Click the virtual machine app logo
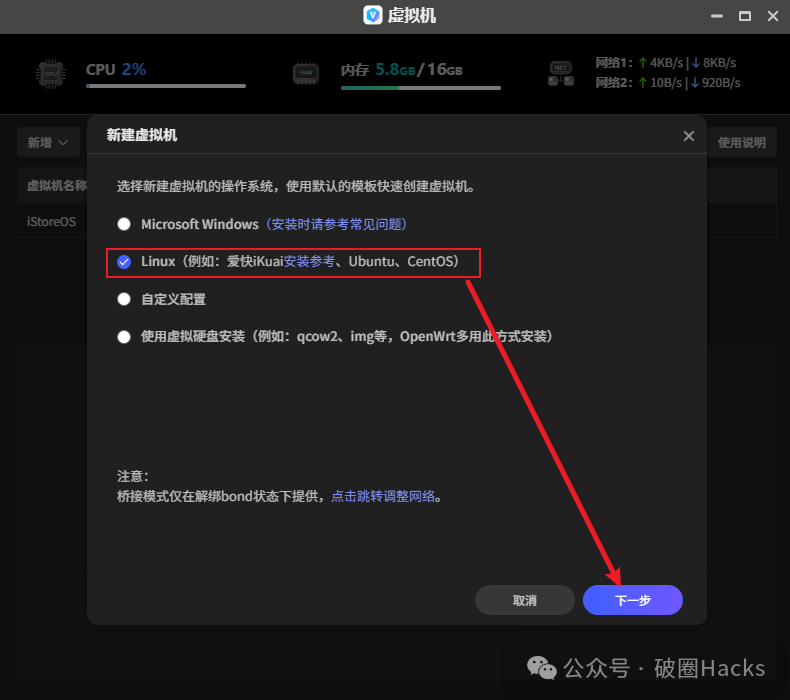Viewport: 790px width, 700px height. (x=373, y=15)
